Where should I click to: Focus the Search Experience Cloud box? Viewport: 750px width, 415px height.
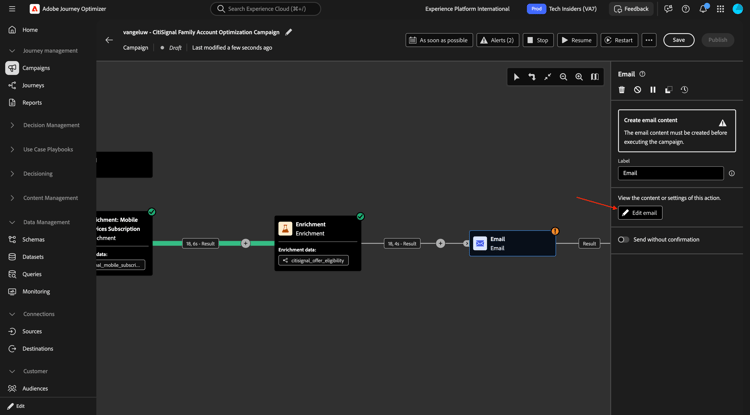point(265,9)
